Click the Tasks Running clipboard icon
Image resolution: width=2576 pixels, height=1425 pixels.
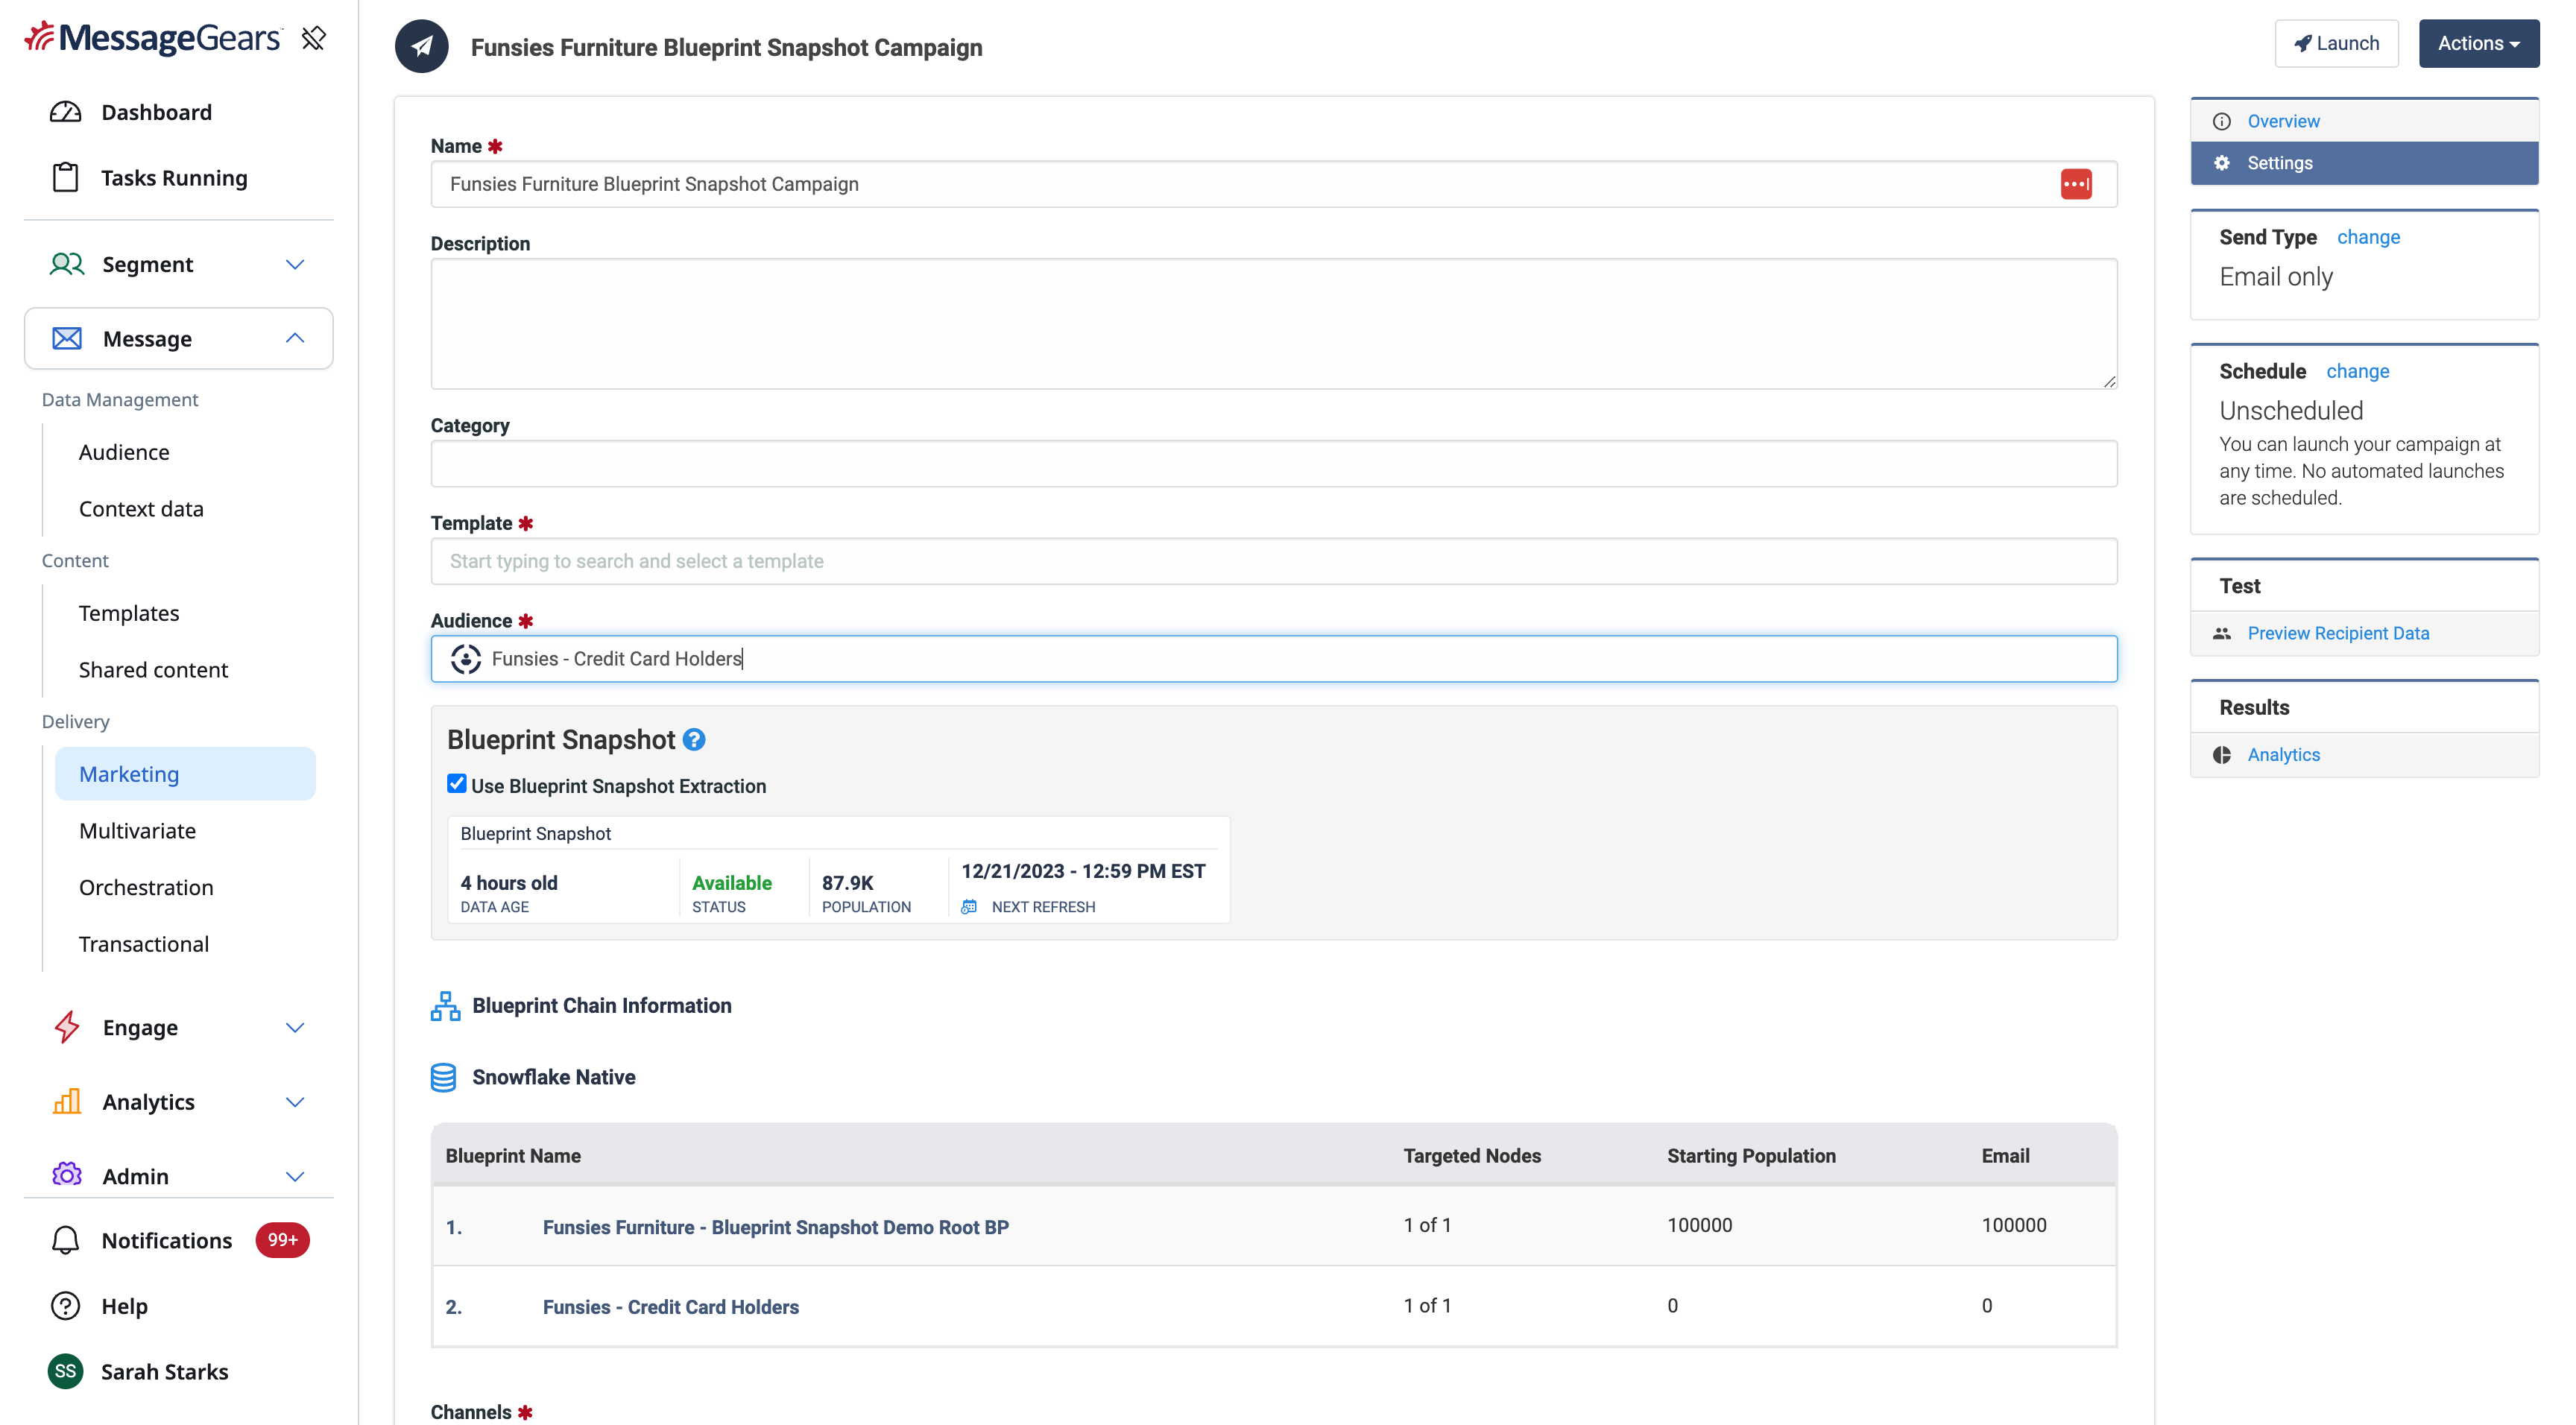point(66,178)
